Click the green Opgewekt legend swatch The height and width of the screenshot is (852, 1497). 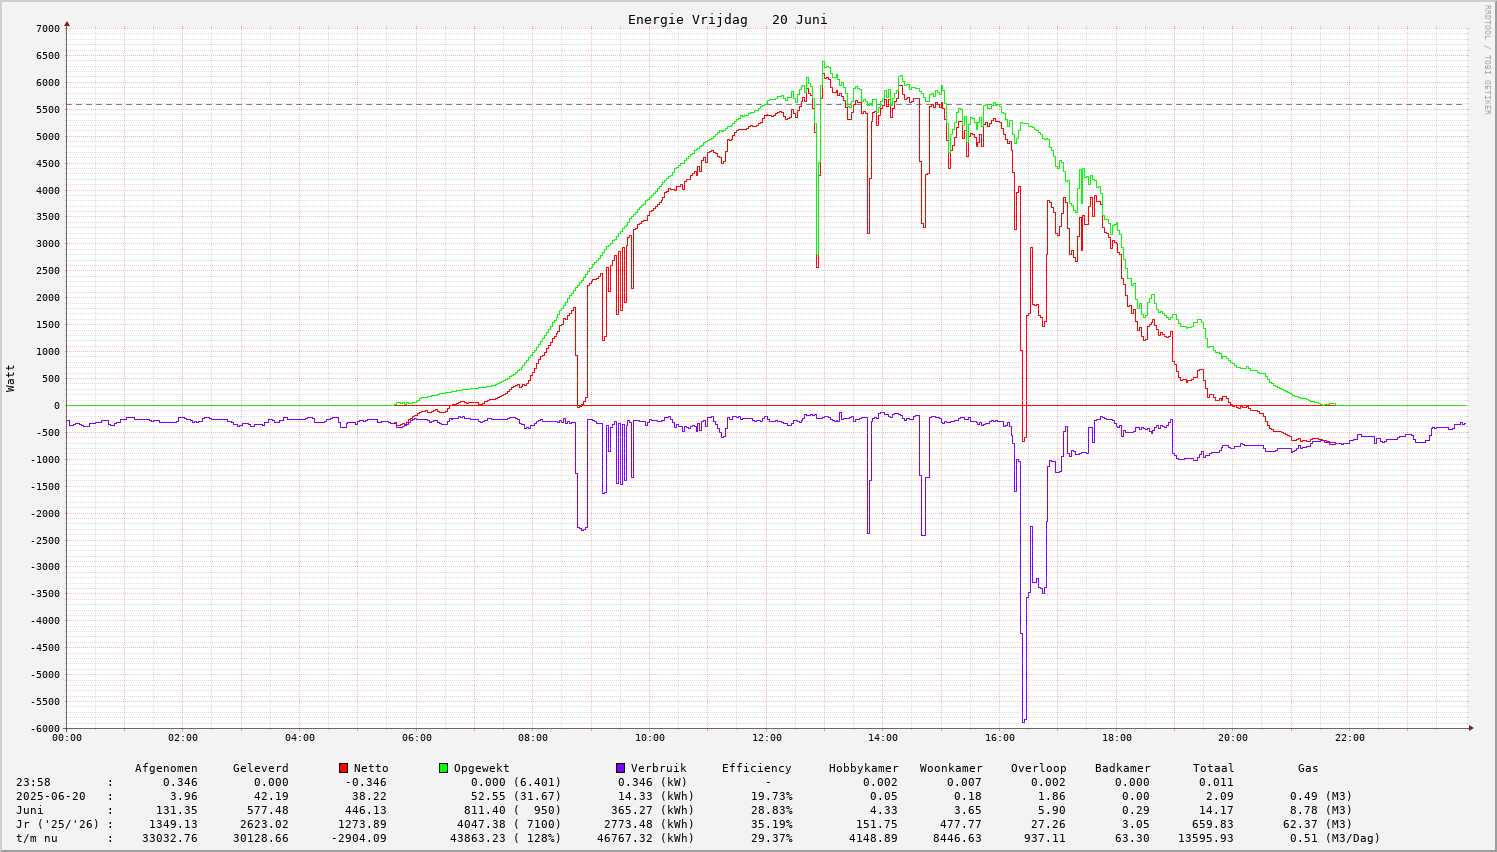444,768
